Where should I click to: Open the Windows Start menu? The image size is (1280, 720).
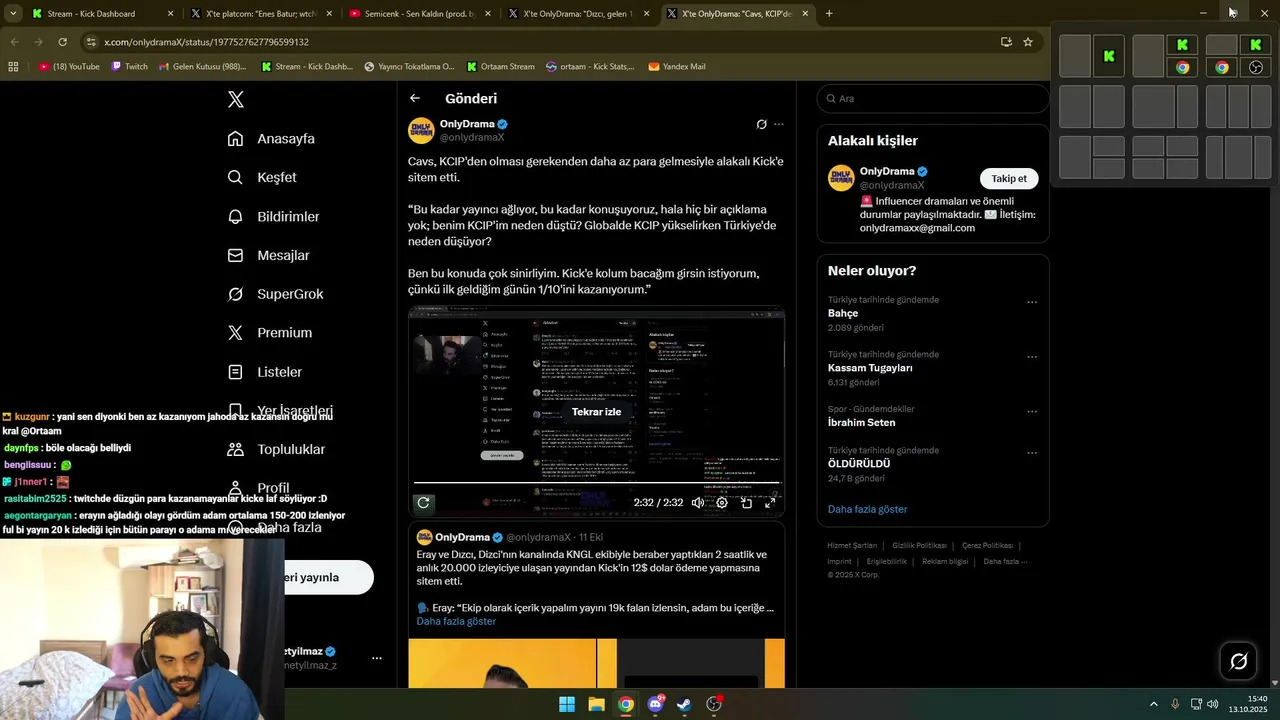(x=567, y=704)
